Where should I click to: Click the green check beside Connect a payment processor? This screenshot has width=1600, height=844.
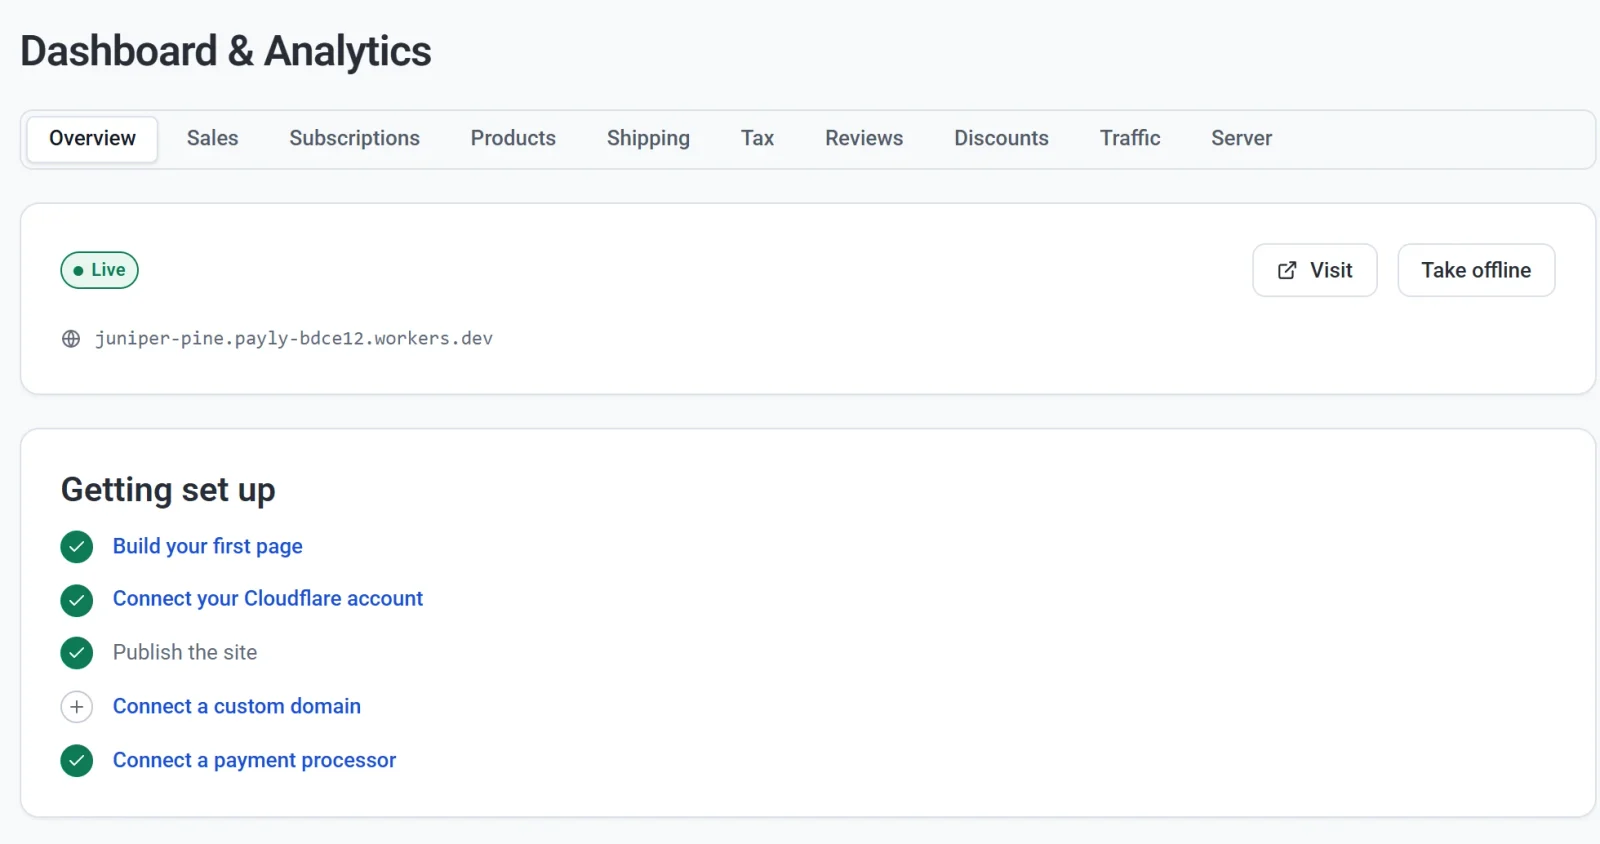click(77, 761)
